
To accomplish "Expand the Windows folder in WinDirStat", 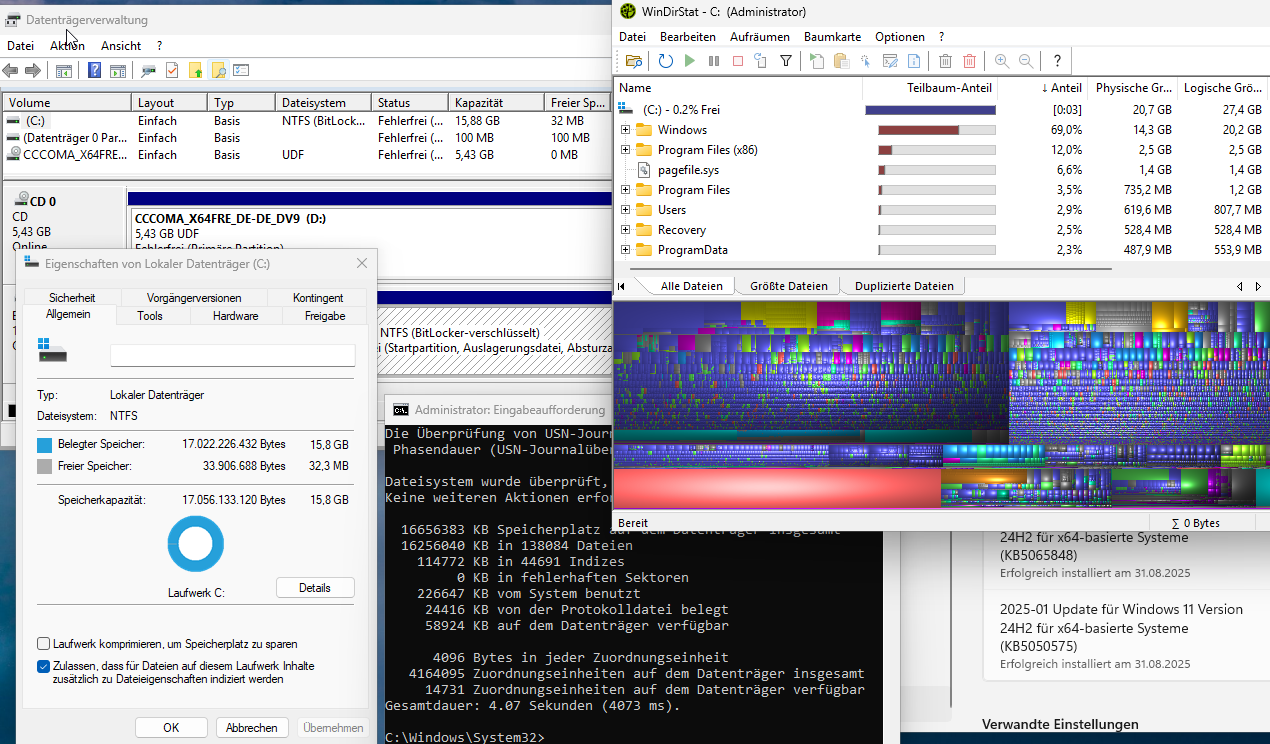I will tap(626, 130).
